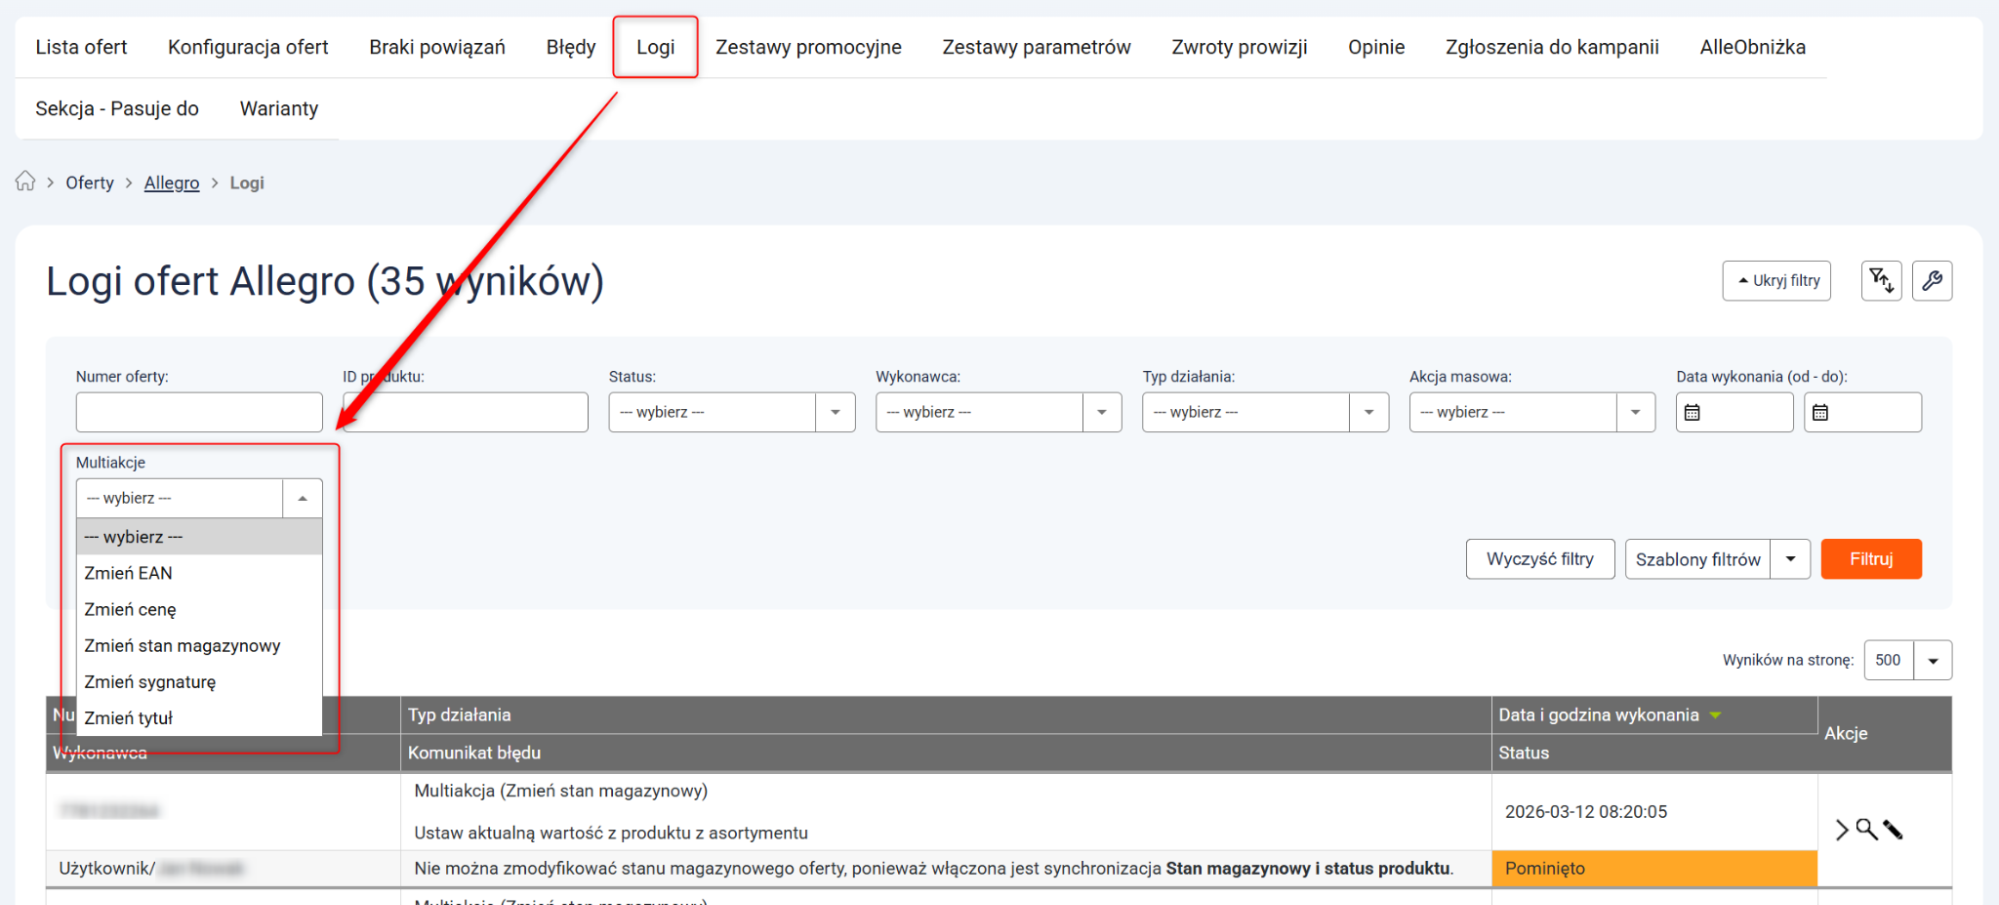Image resolution: width=1999 pixels, height=905 pixels.
Task: Click the Numer oferty input field
Action: [199, 412]
